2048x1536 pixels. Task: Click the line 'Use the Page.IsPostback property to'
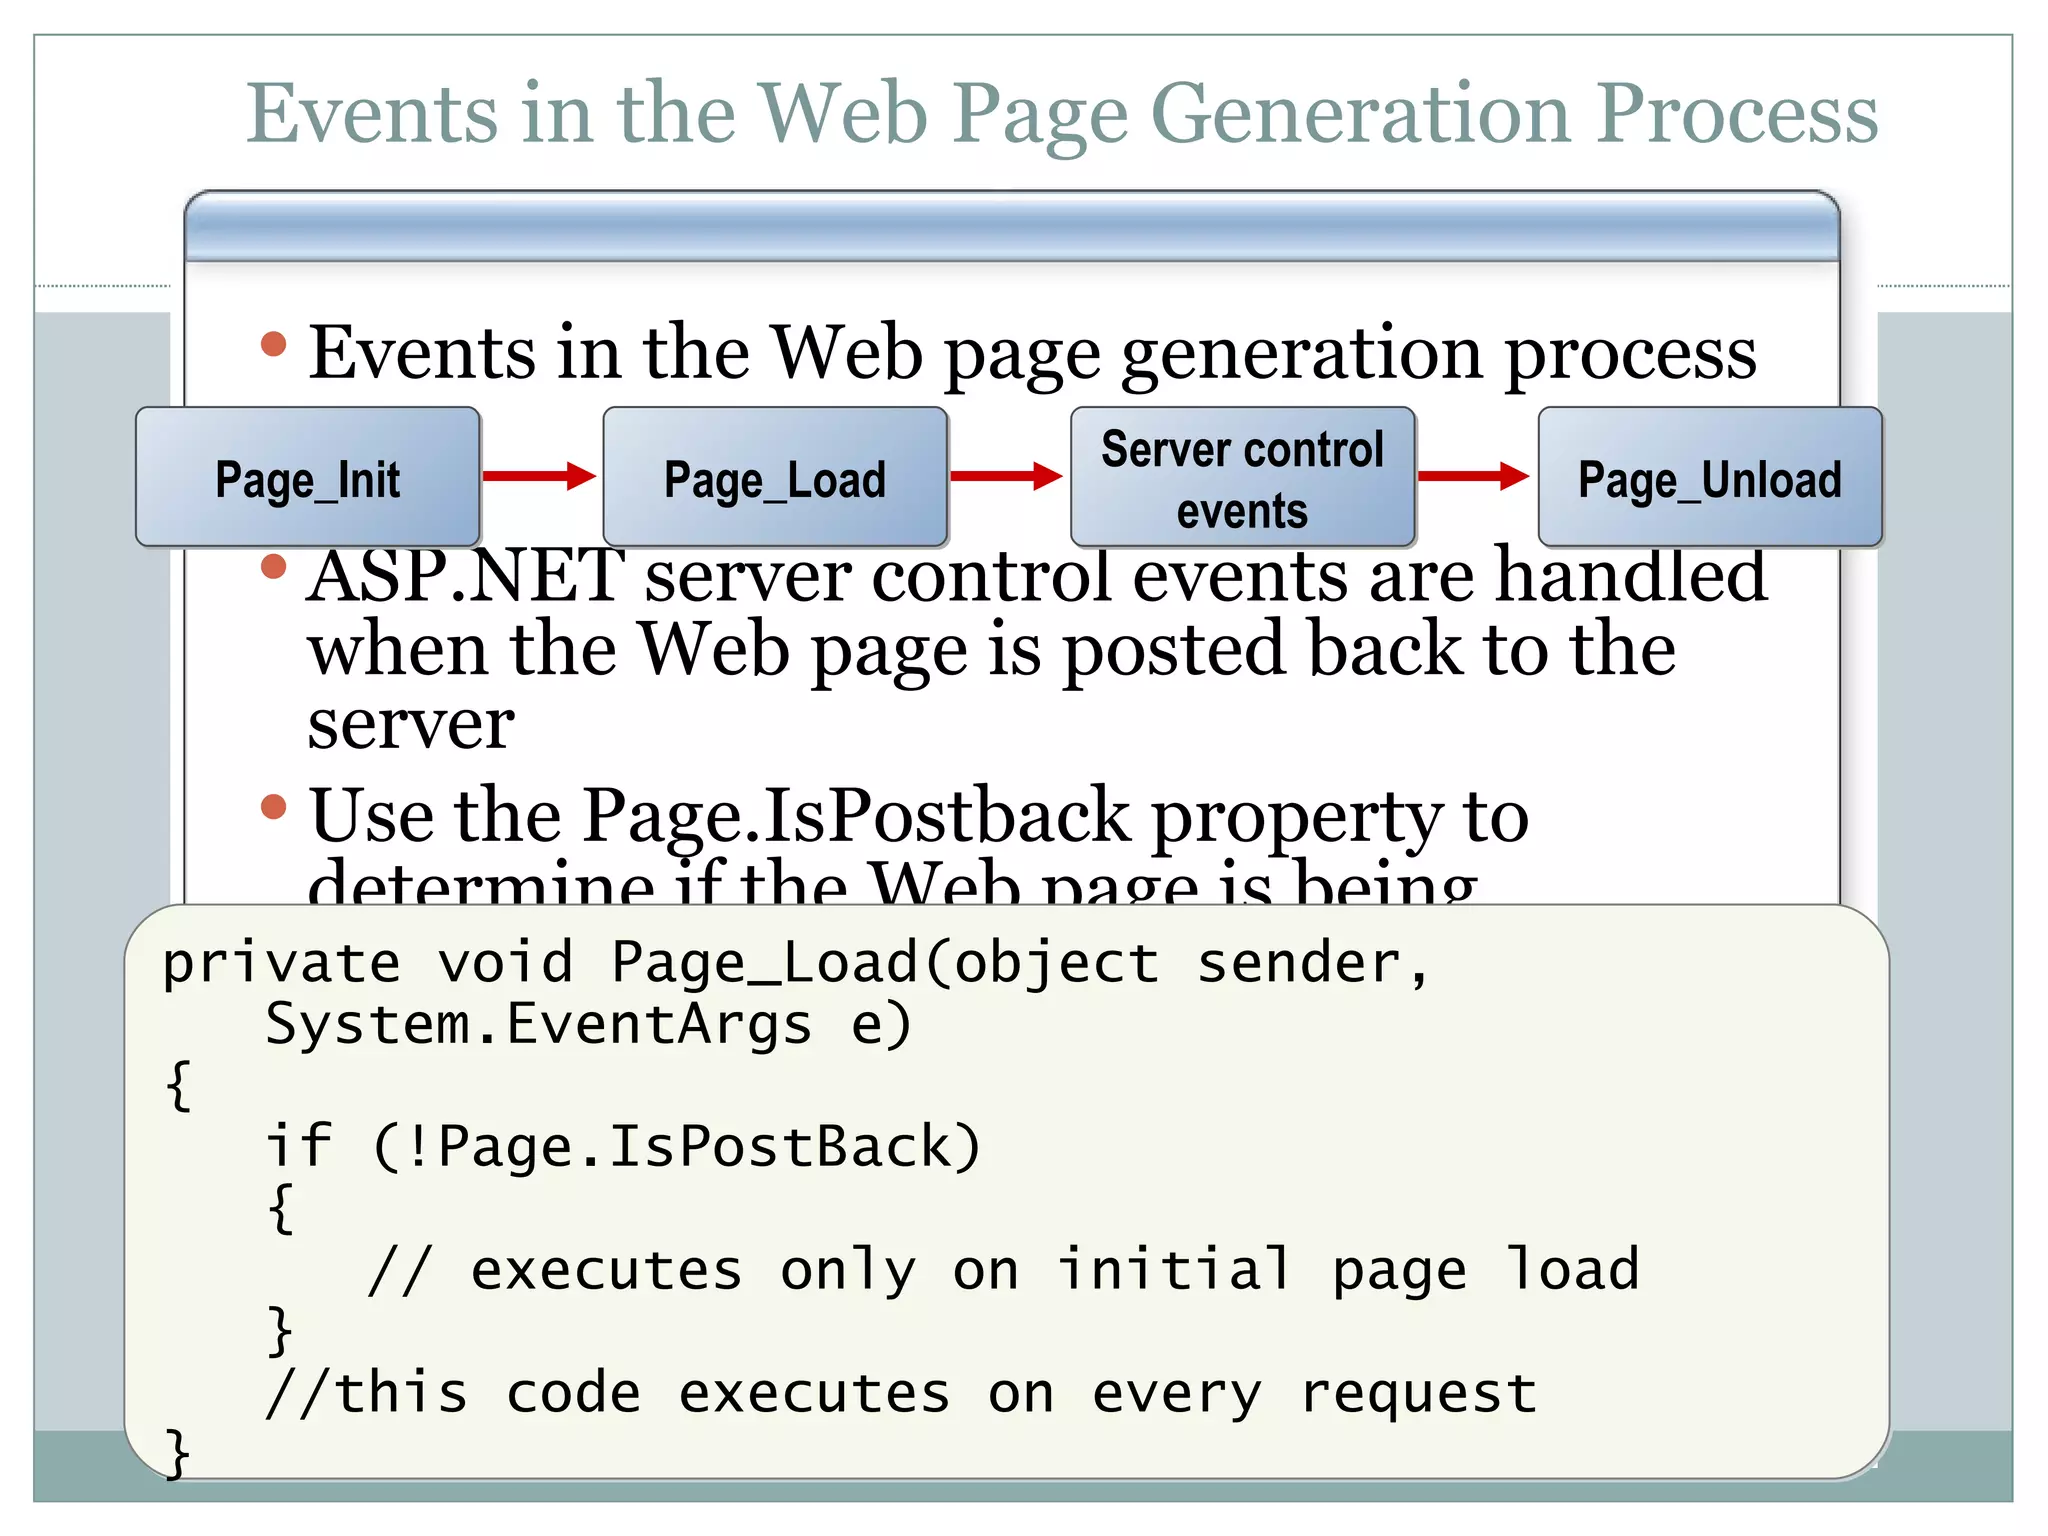918,818
